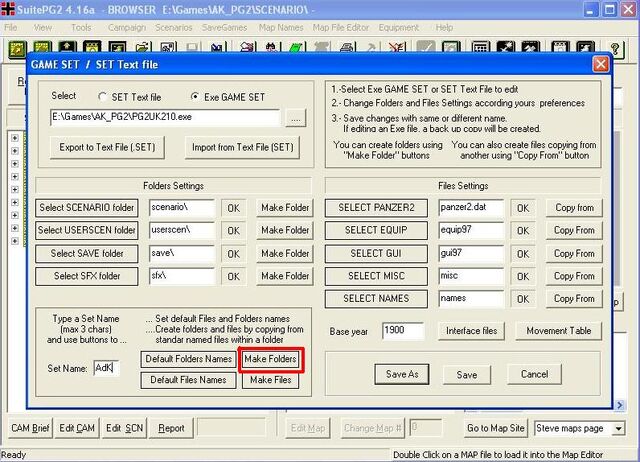Screen dimensions: 640x462
Task: Click OK next to the misc field
Action: pyautogui.click(x=523, y=276)
